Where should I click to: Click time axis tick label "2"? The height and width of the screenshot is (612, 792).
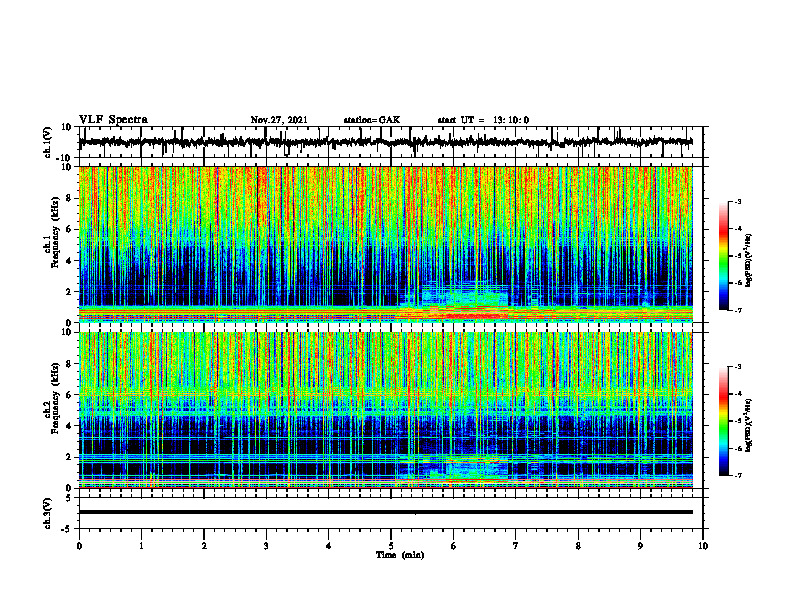click(204, 546)
